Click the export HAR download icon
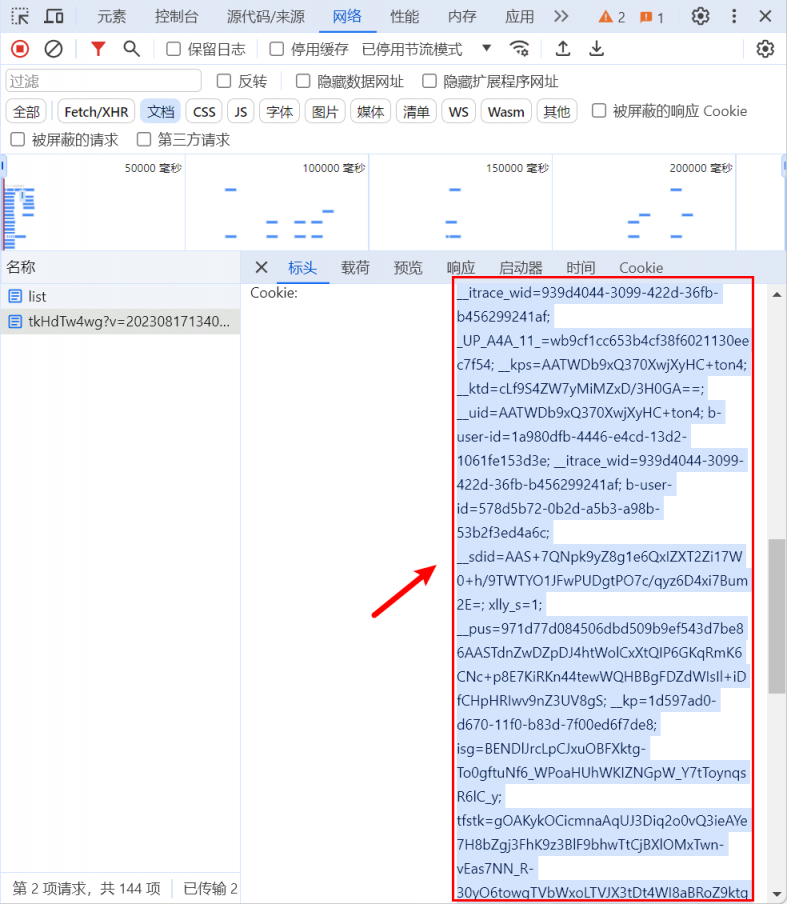The height and width of the screenshot is (904, 787). tap(596, 49)
